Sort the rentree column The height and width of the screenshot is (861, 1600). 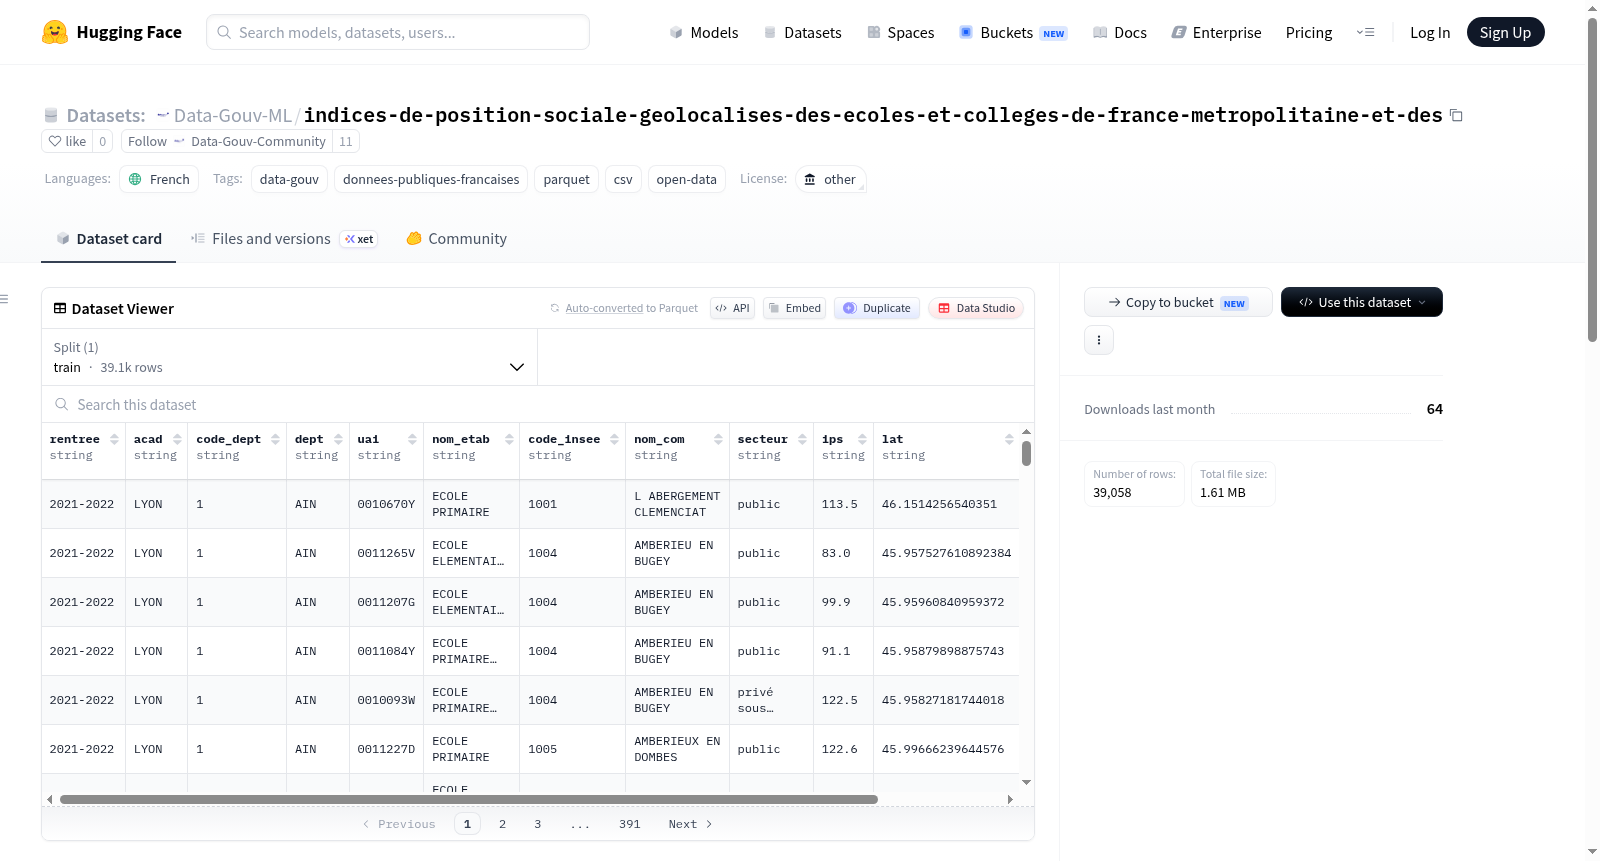coord(114,439)
